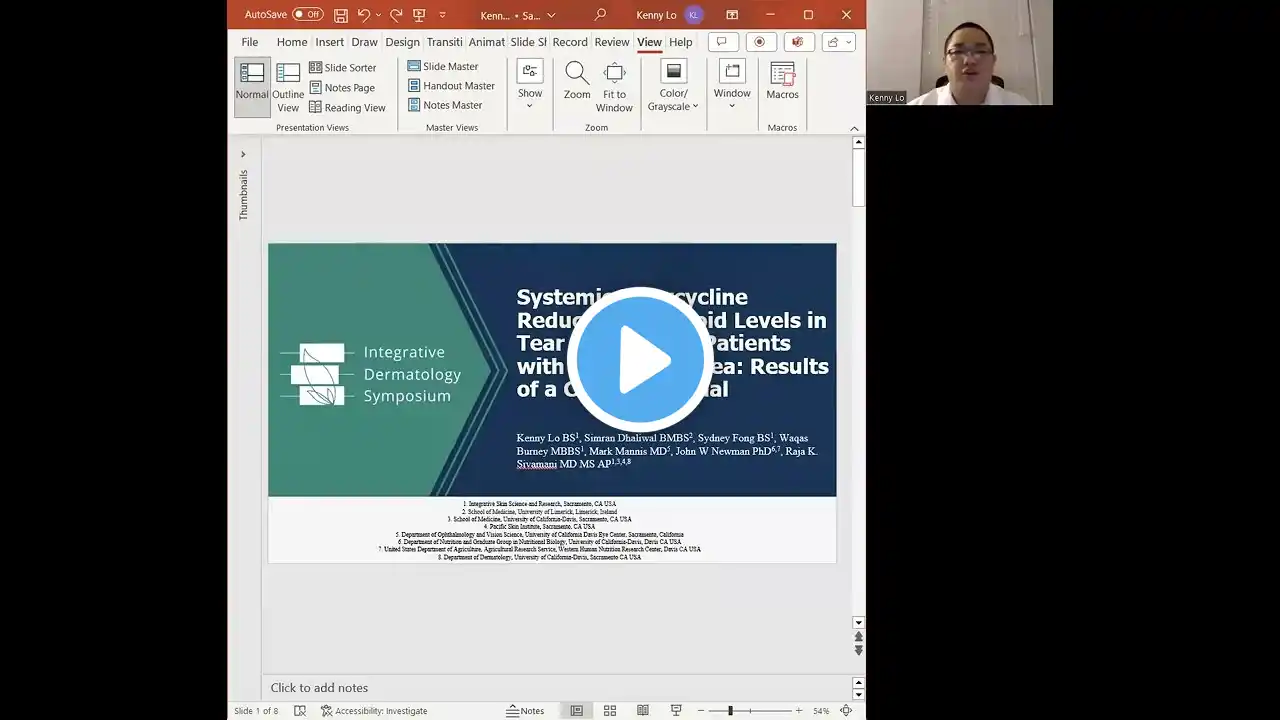Switch to the Review tab
The height and width of the screenshot is (720, 1280).
[612, 42]
